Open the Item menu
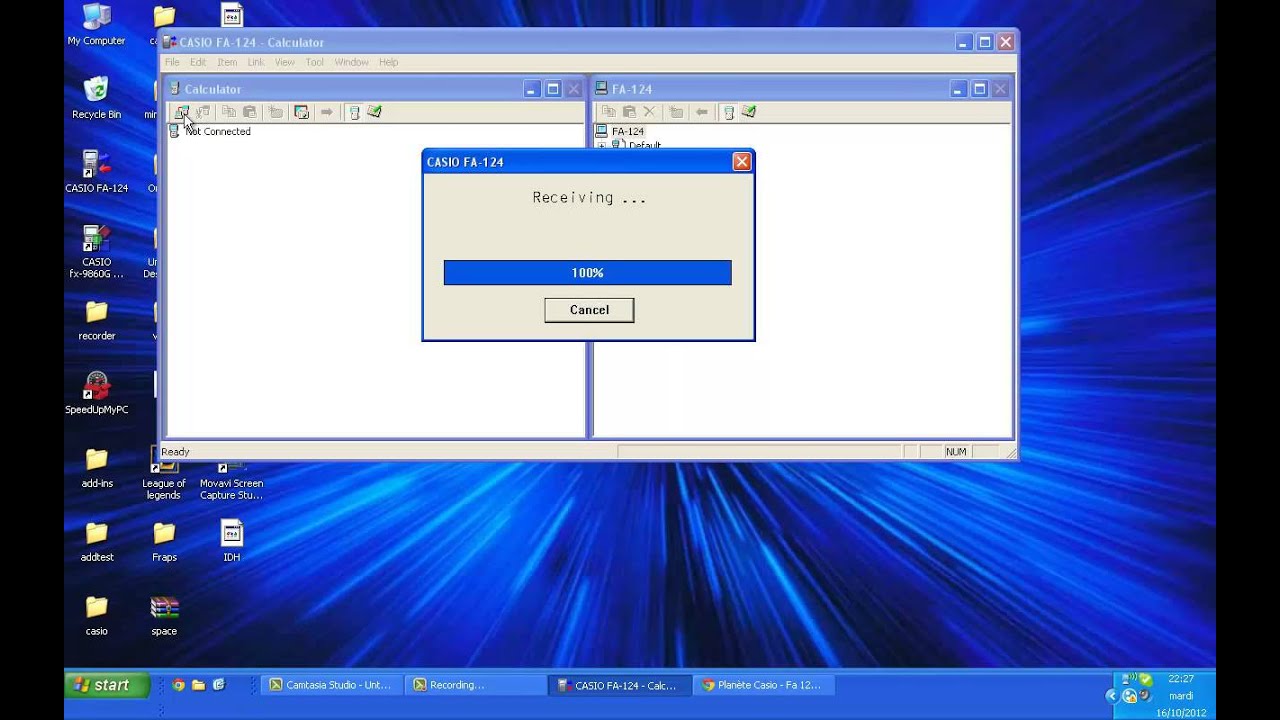Screen dimensions: 1280x720 pos(227,62)
